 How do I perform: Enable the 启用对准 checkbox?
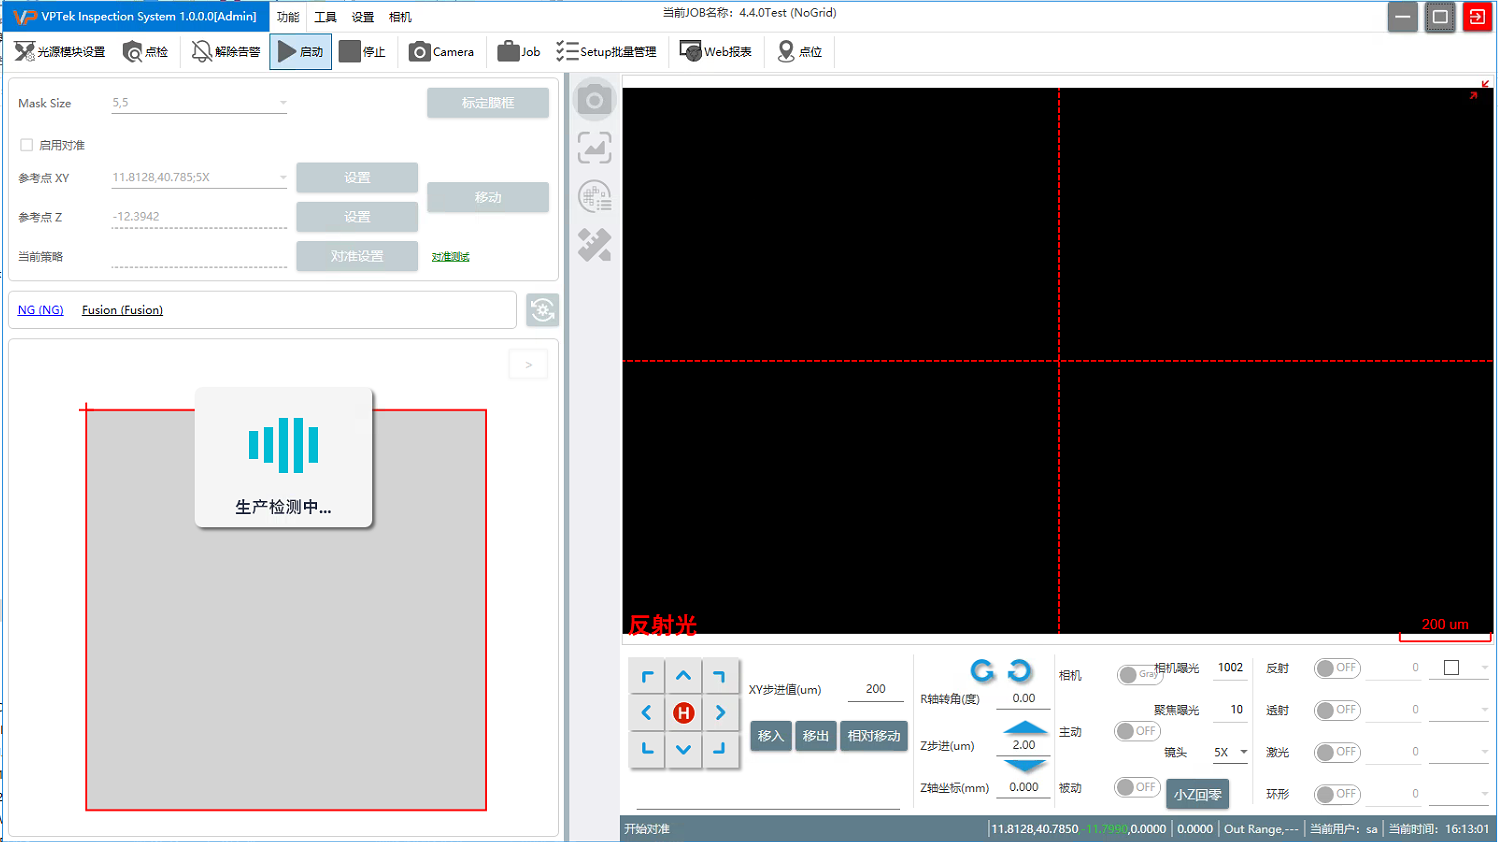[27, 145]
